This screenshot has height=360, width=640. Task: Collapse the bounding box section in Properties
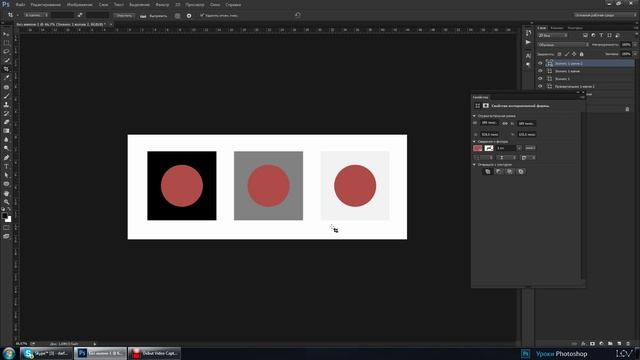tap(474, 116)
